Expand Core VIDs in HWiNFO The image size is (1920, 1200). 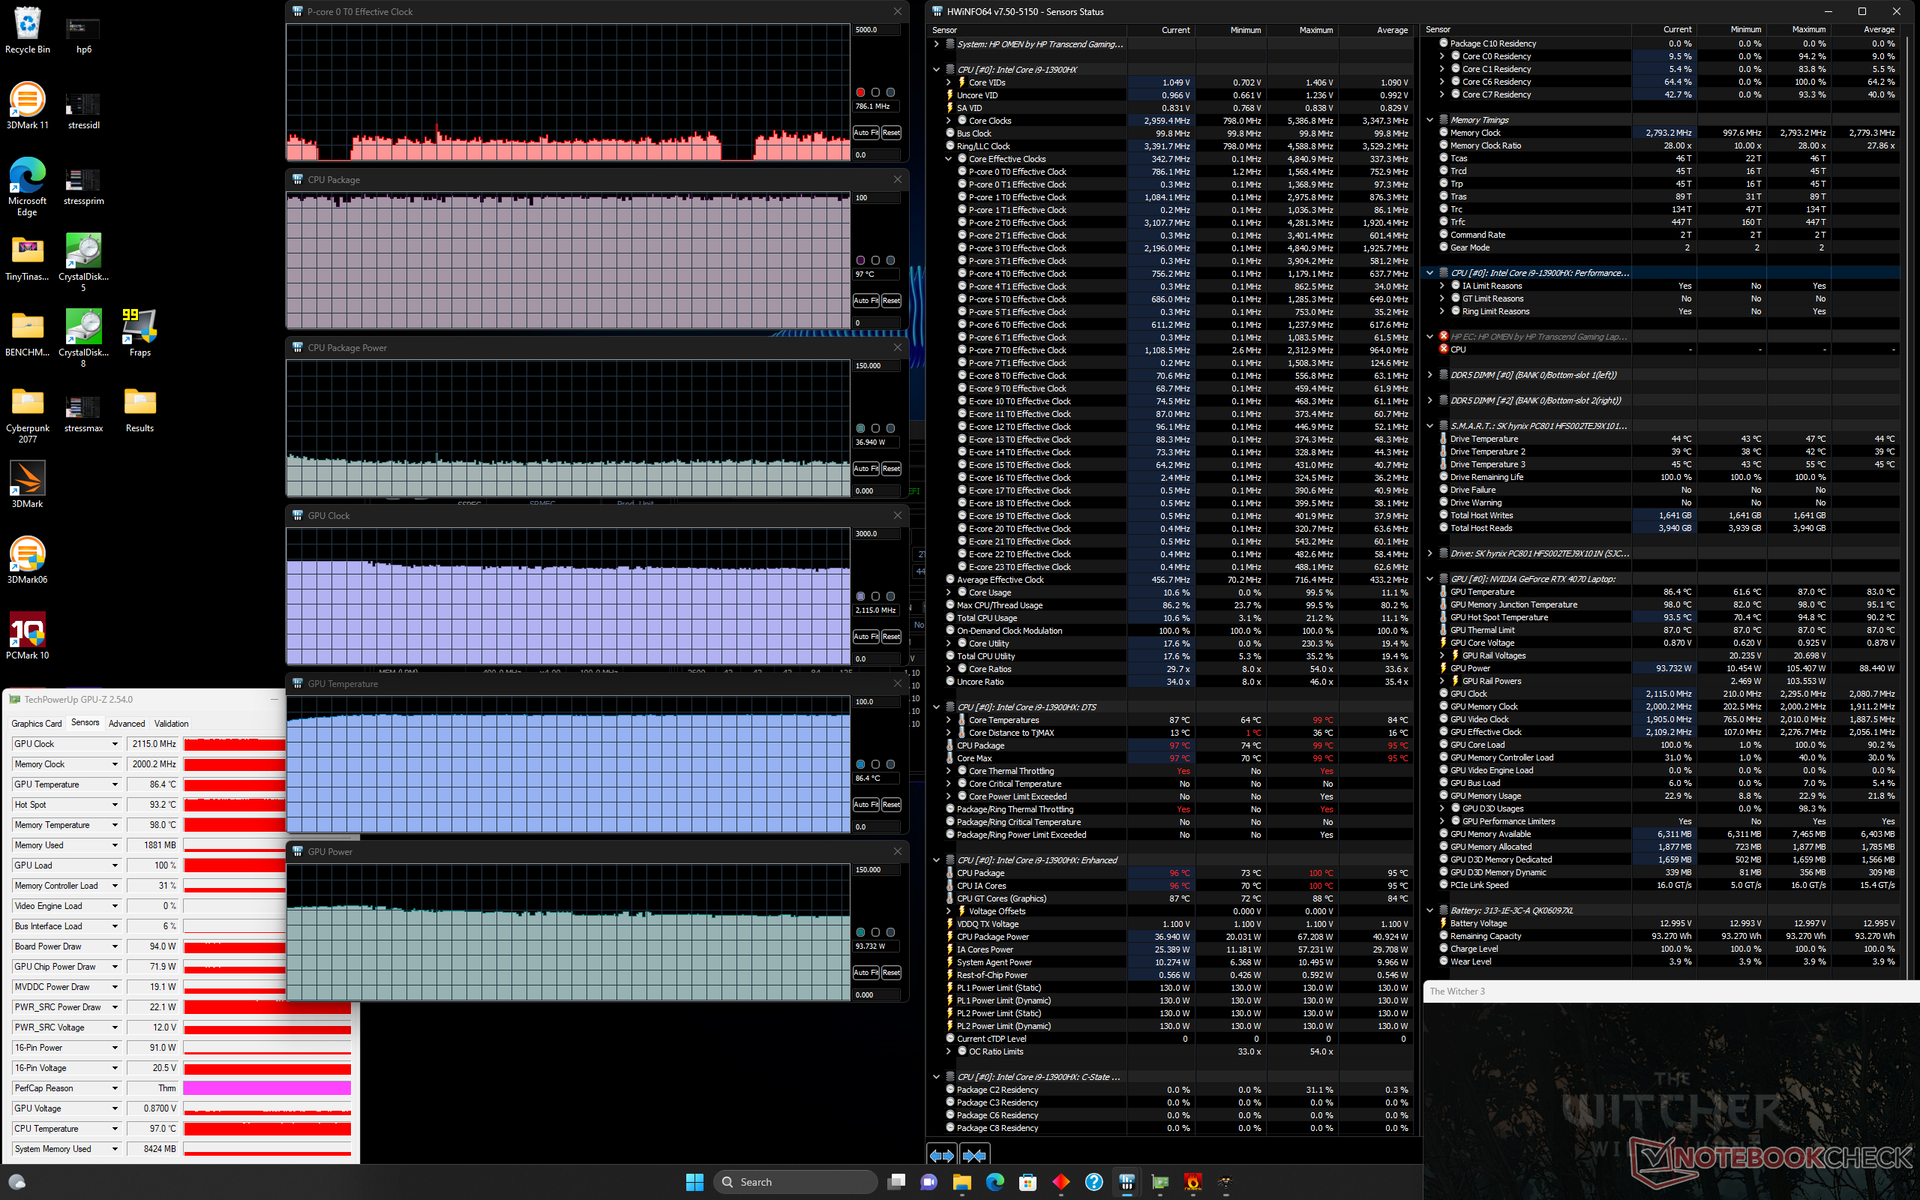[x=948, y=83]
